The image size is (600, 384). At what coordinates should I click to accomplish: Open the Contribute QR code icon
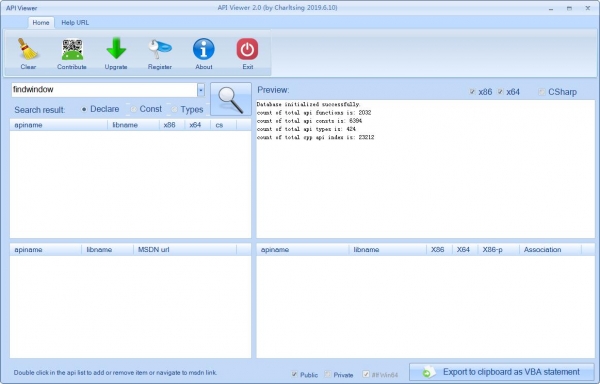[x=72, y=49]
